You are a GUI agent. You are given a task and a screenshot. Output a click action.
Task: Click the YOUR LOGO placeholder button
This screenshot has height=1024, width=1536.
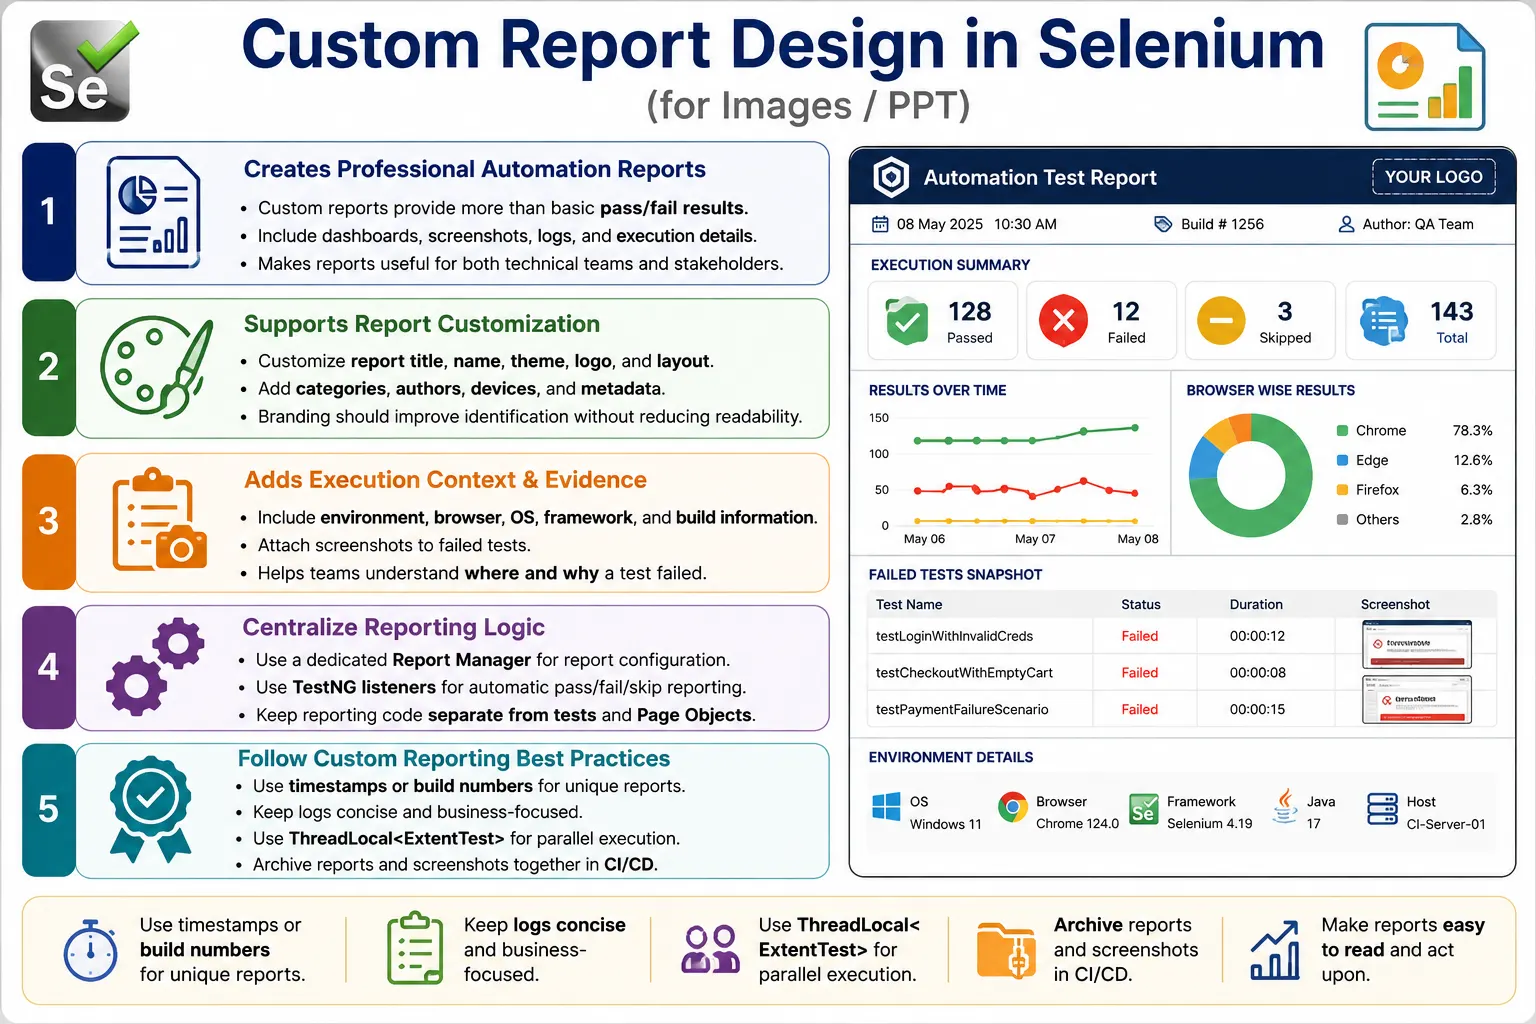1434,177
